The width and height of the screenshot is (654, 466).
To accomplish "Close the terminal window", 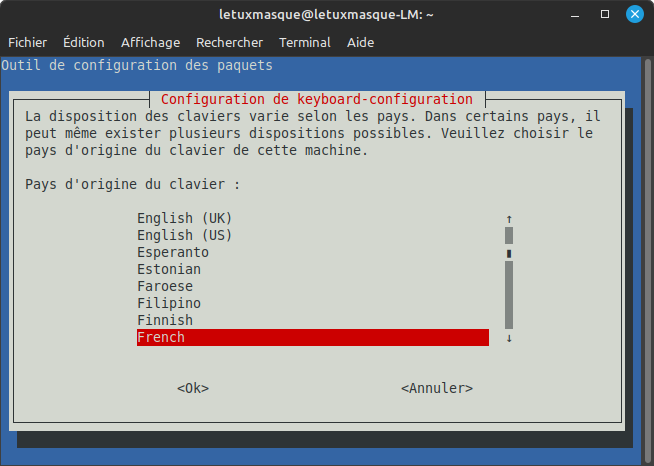I will [x=635, y=15].
